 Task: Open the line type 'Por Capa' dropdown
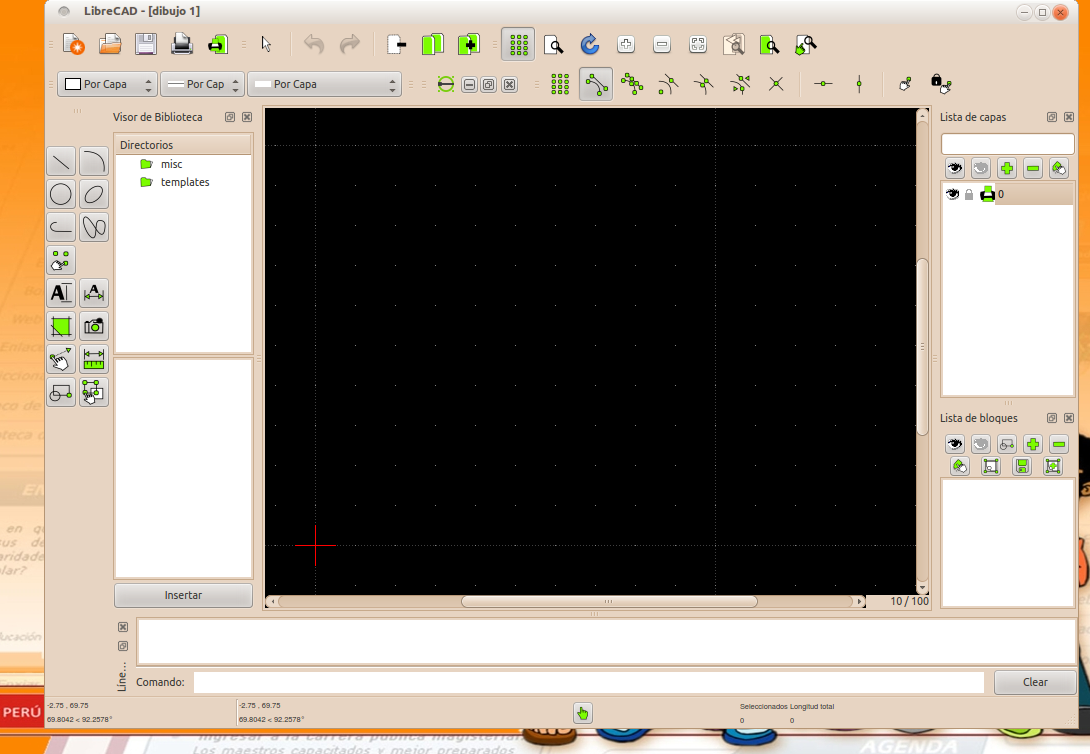pos(325,84)
